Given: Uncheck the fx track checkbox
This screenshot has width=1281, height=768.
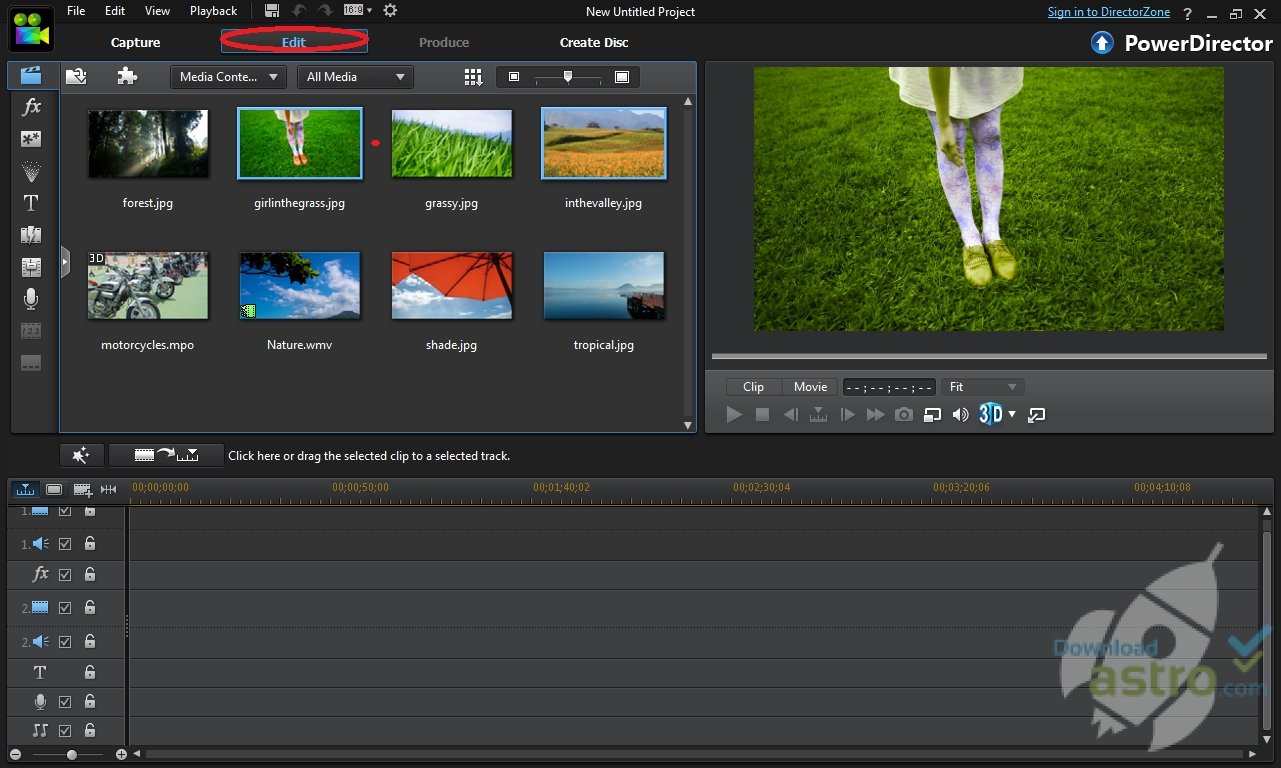Looking at the screenshot, I should [x=65, y=575].
